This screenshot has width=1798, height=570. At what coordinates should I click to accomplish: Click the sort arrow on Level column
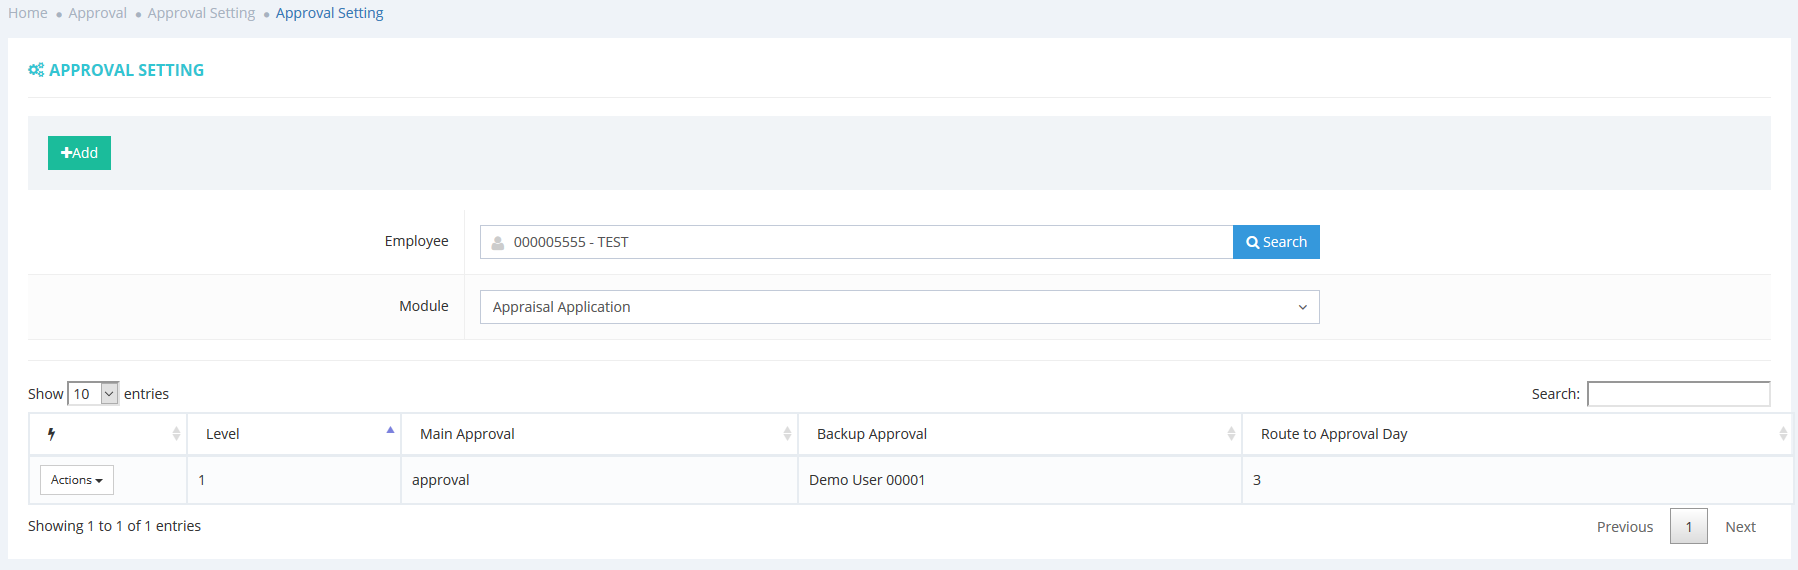(390, 431)
